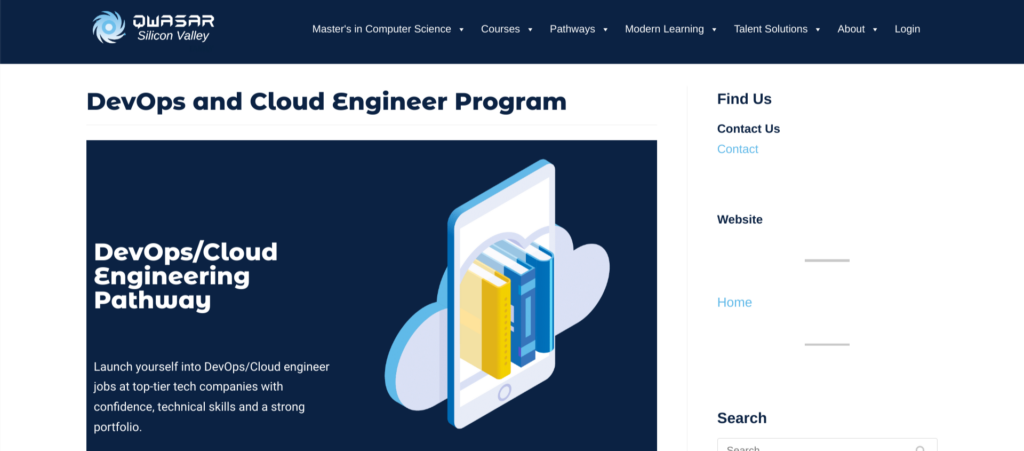The height and width of the screenshot is (451, 1024).
Task: Select Modern Learning in the navigation bar
Action: click(x=664, y=29)
